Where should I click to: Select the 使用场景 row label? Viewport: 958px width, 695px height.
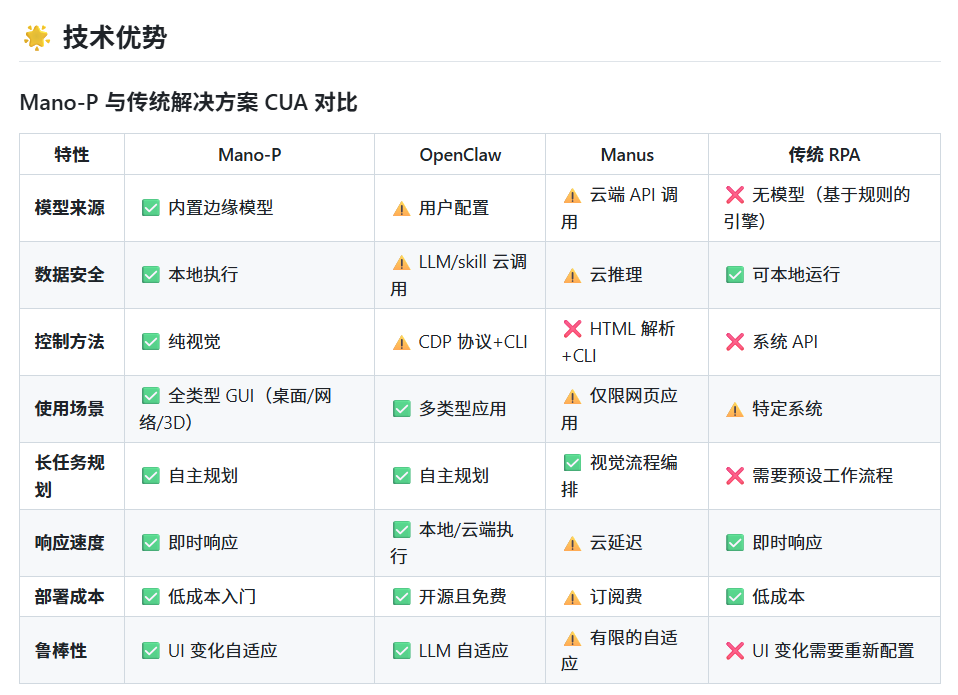[70, 409]
